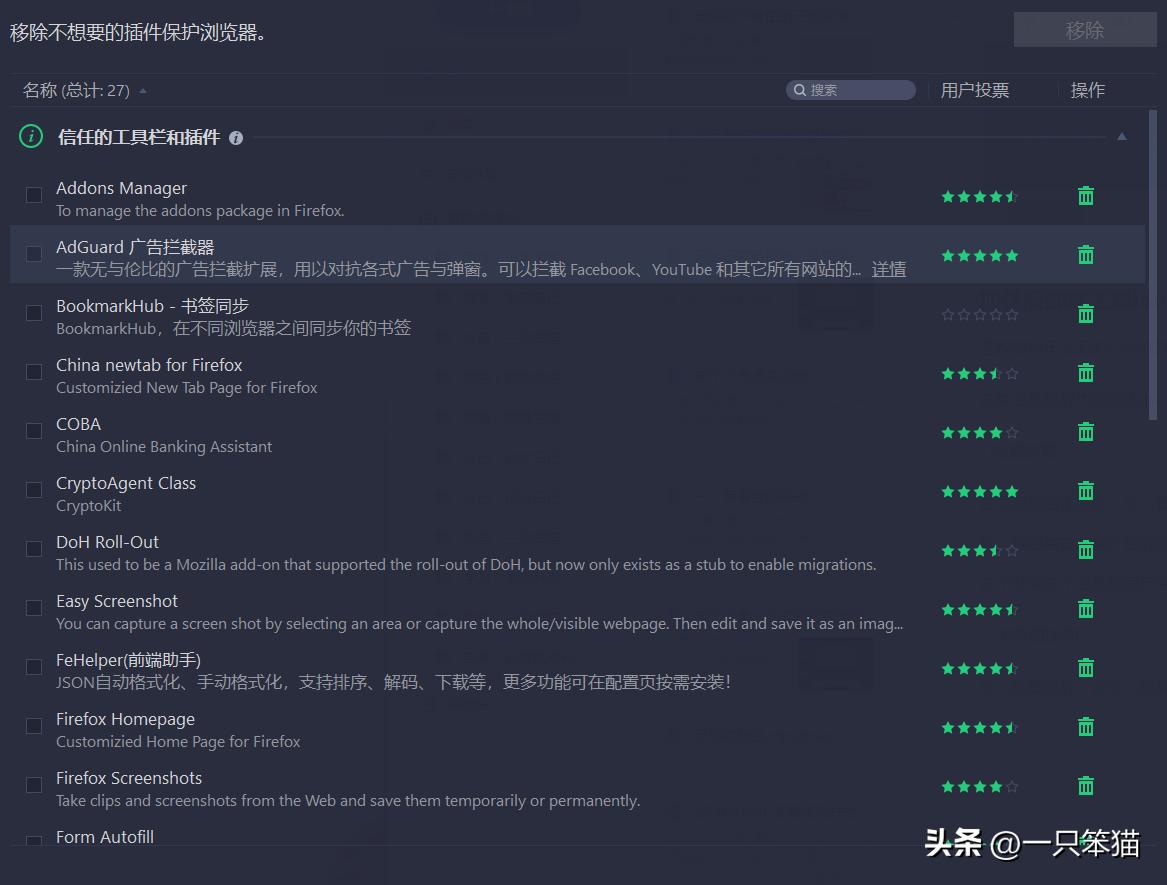Click star rating for China newtab for Firefox
The width and height of the screenshot is (1167, 885).
click(x=979, y=374)
